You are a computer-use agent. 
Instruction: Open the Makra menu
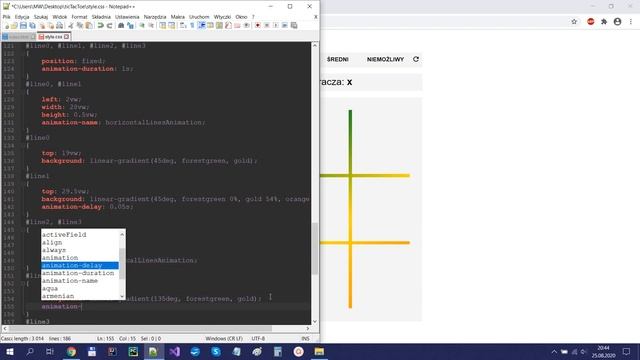point(178,17)
